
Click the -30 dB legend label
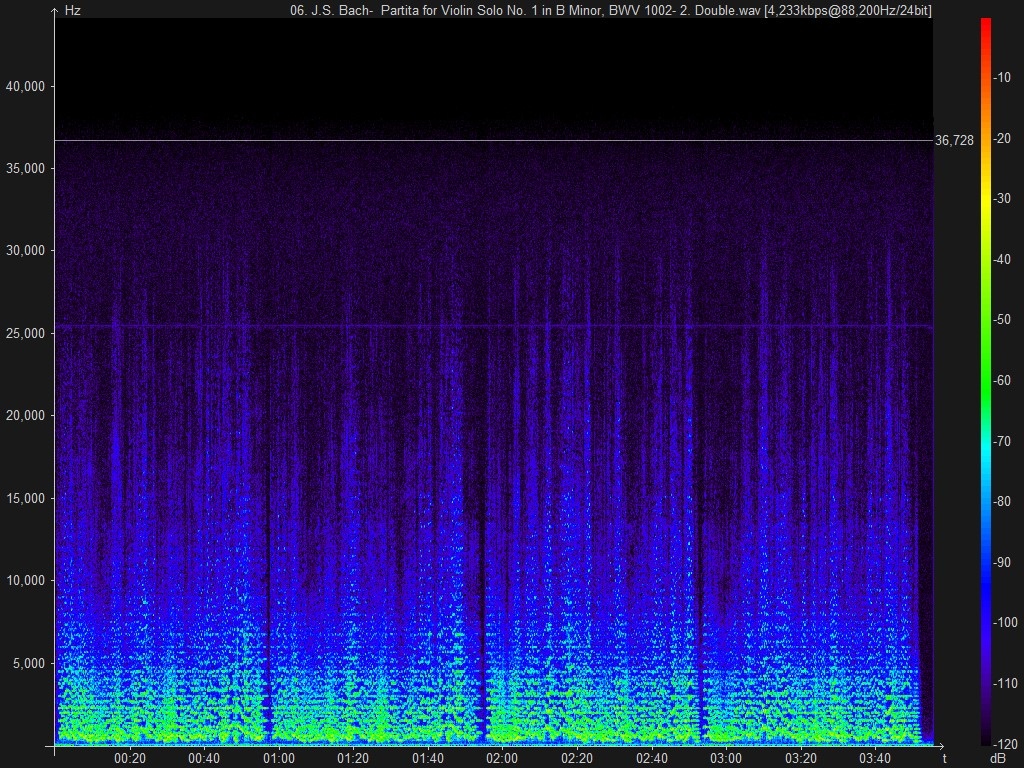(1002, 199)
